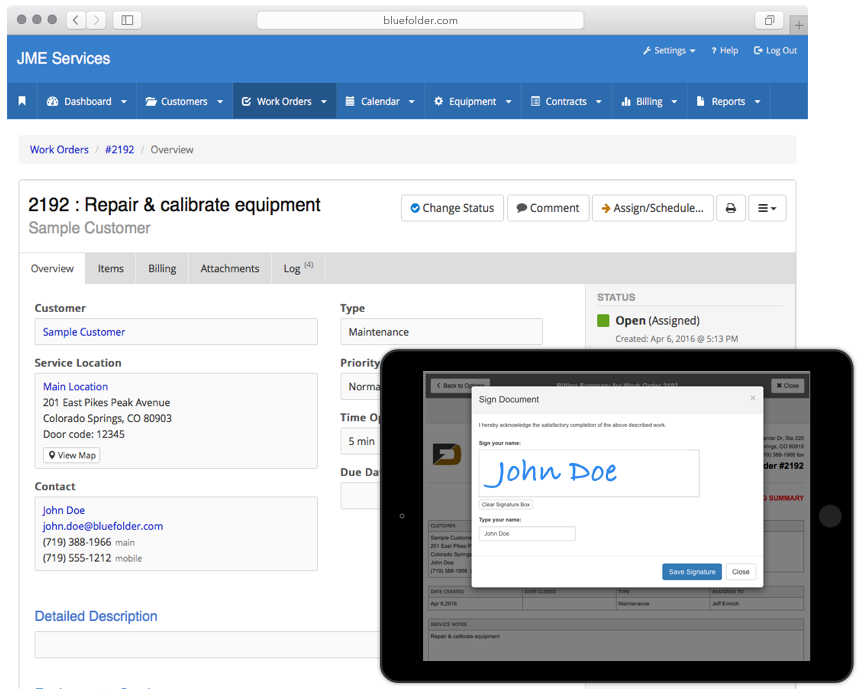Click the browser back arrow
Viewport: 859px width, 689px height.
point(76,20)
